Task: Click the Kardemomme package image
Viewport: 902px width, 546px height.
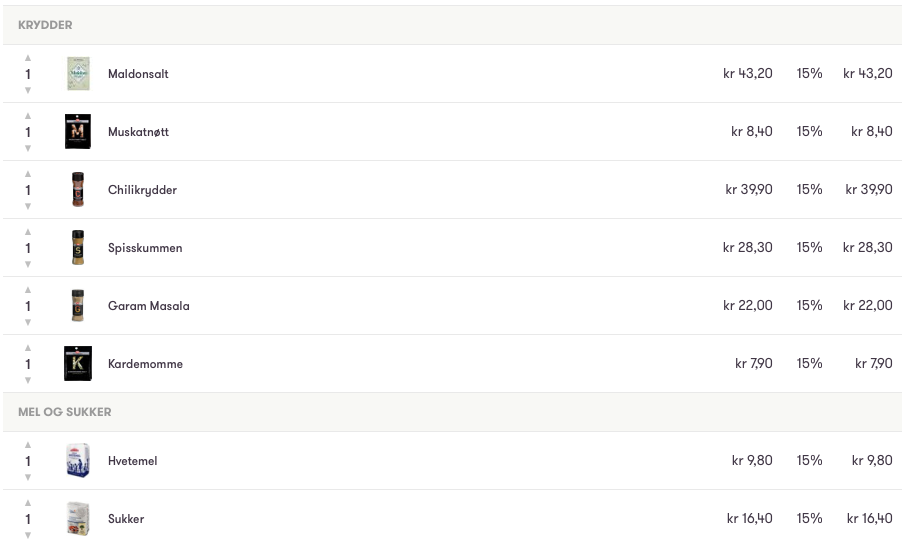Action: (x=78, y=364)
